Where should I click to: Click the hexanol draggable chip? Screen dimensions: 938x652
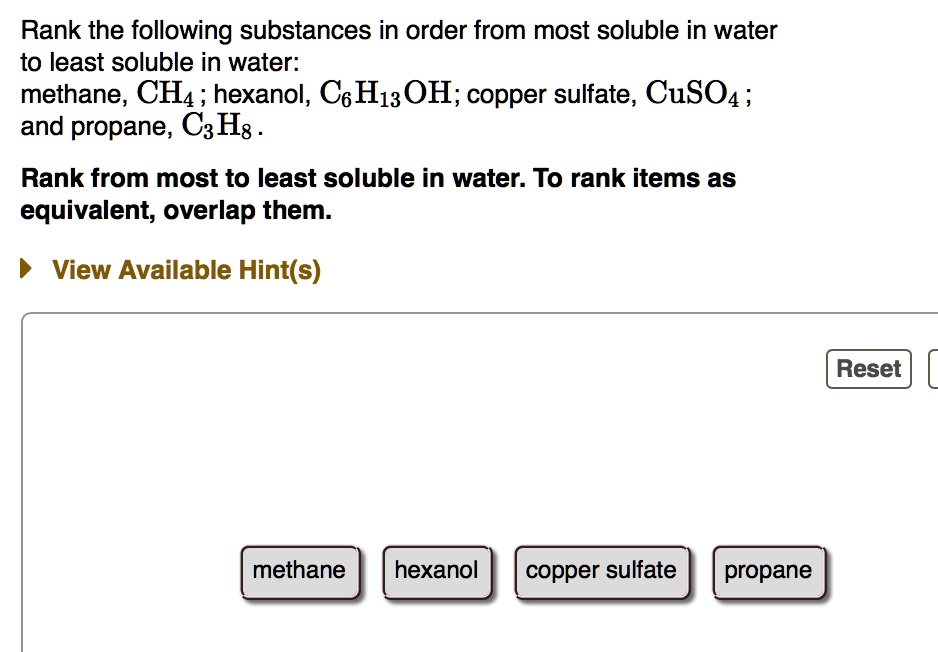436,571
